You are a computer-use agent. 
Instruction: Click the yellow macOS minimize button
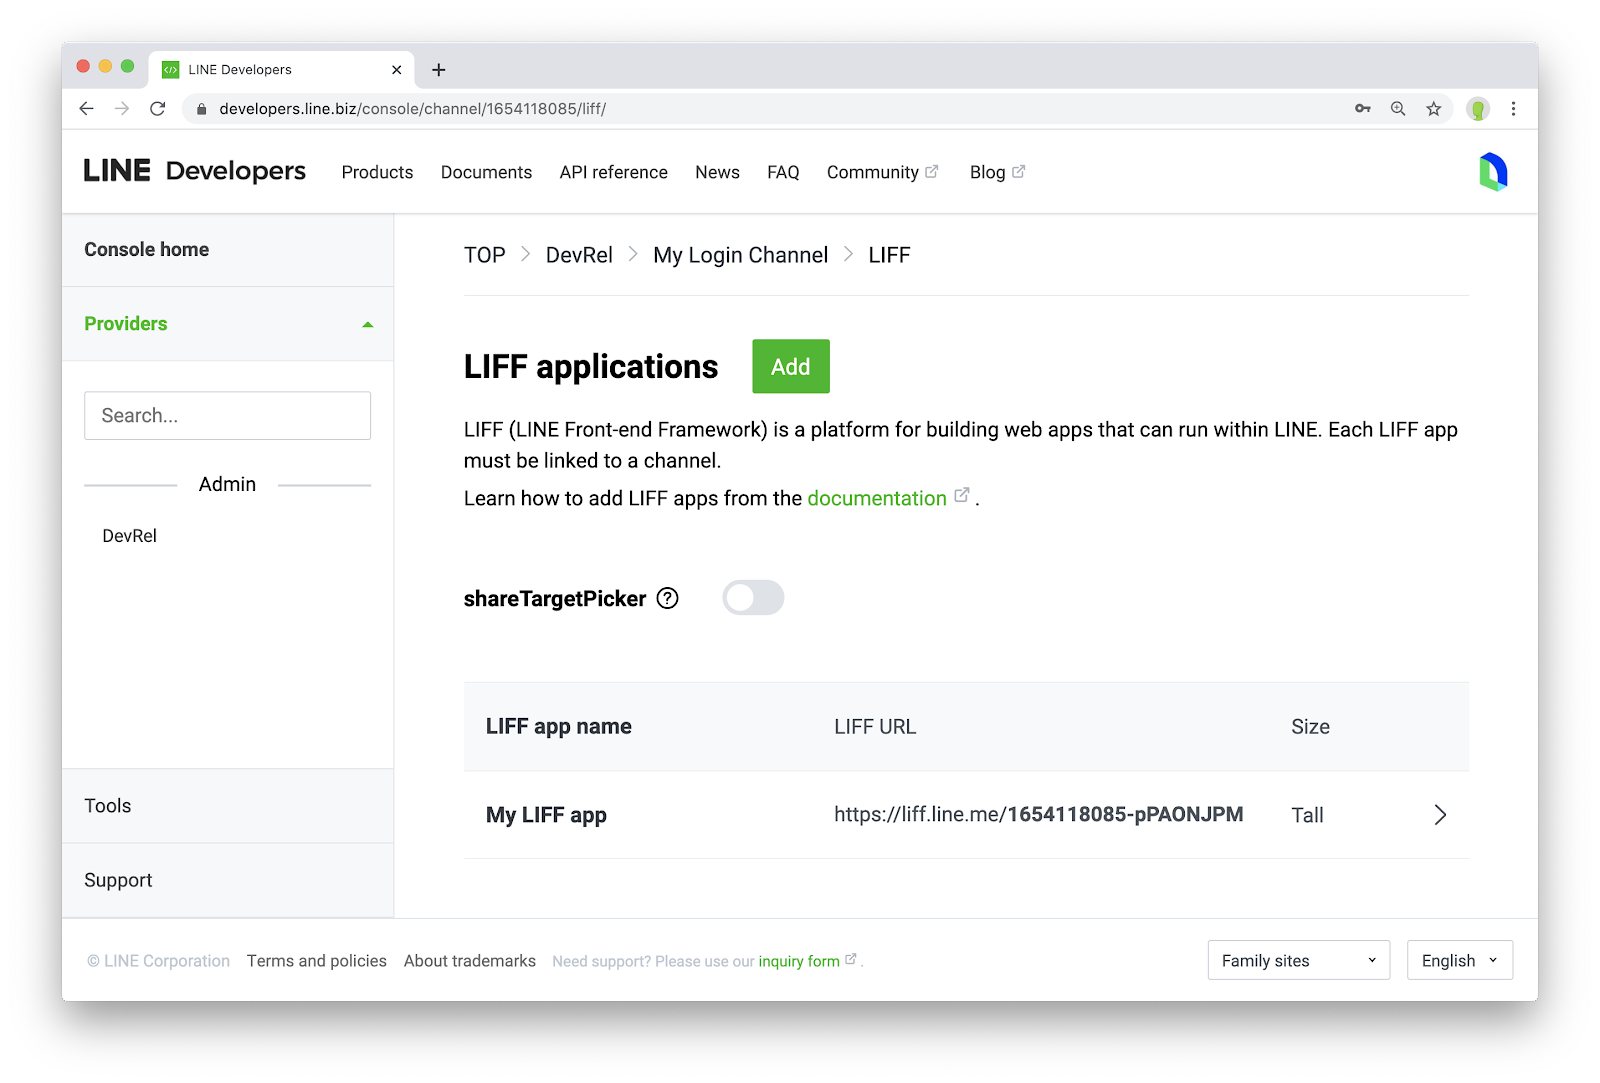click(105, 66)
